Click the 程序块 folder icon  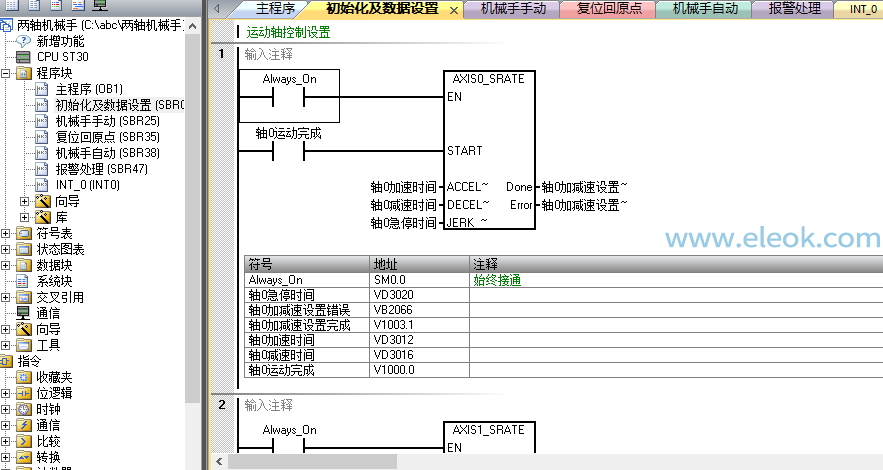(24, 73)
